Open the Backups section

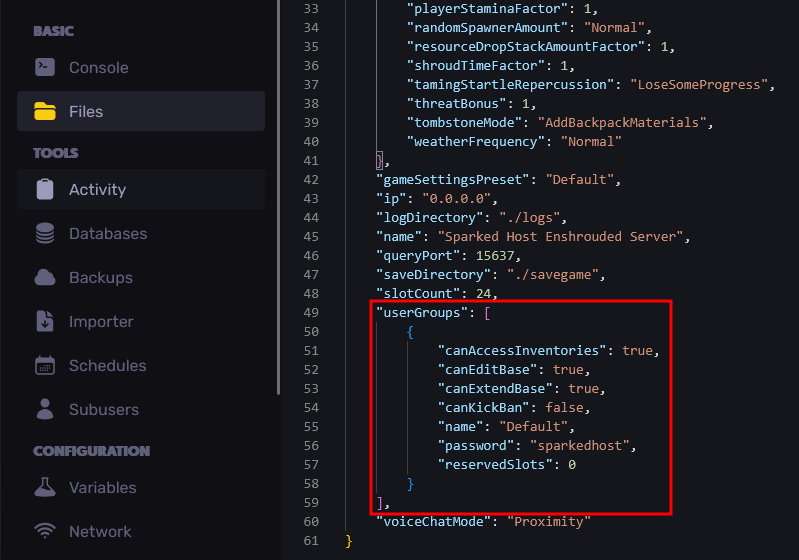click(x=141, y=277)
